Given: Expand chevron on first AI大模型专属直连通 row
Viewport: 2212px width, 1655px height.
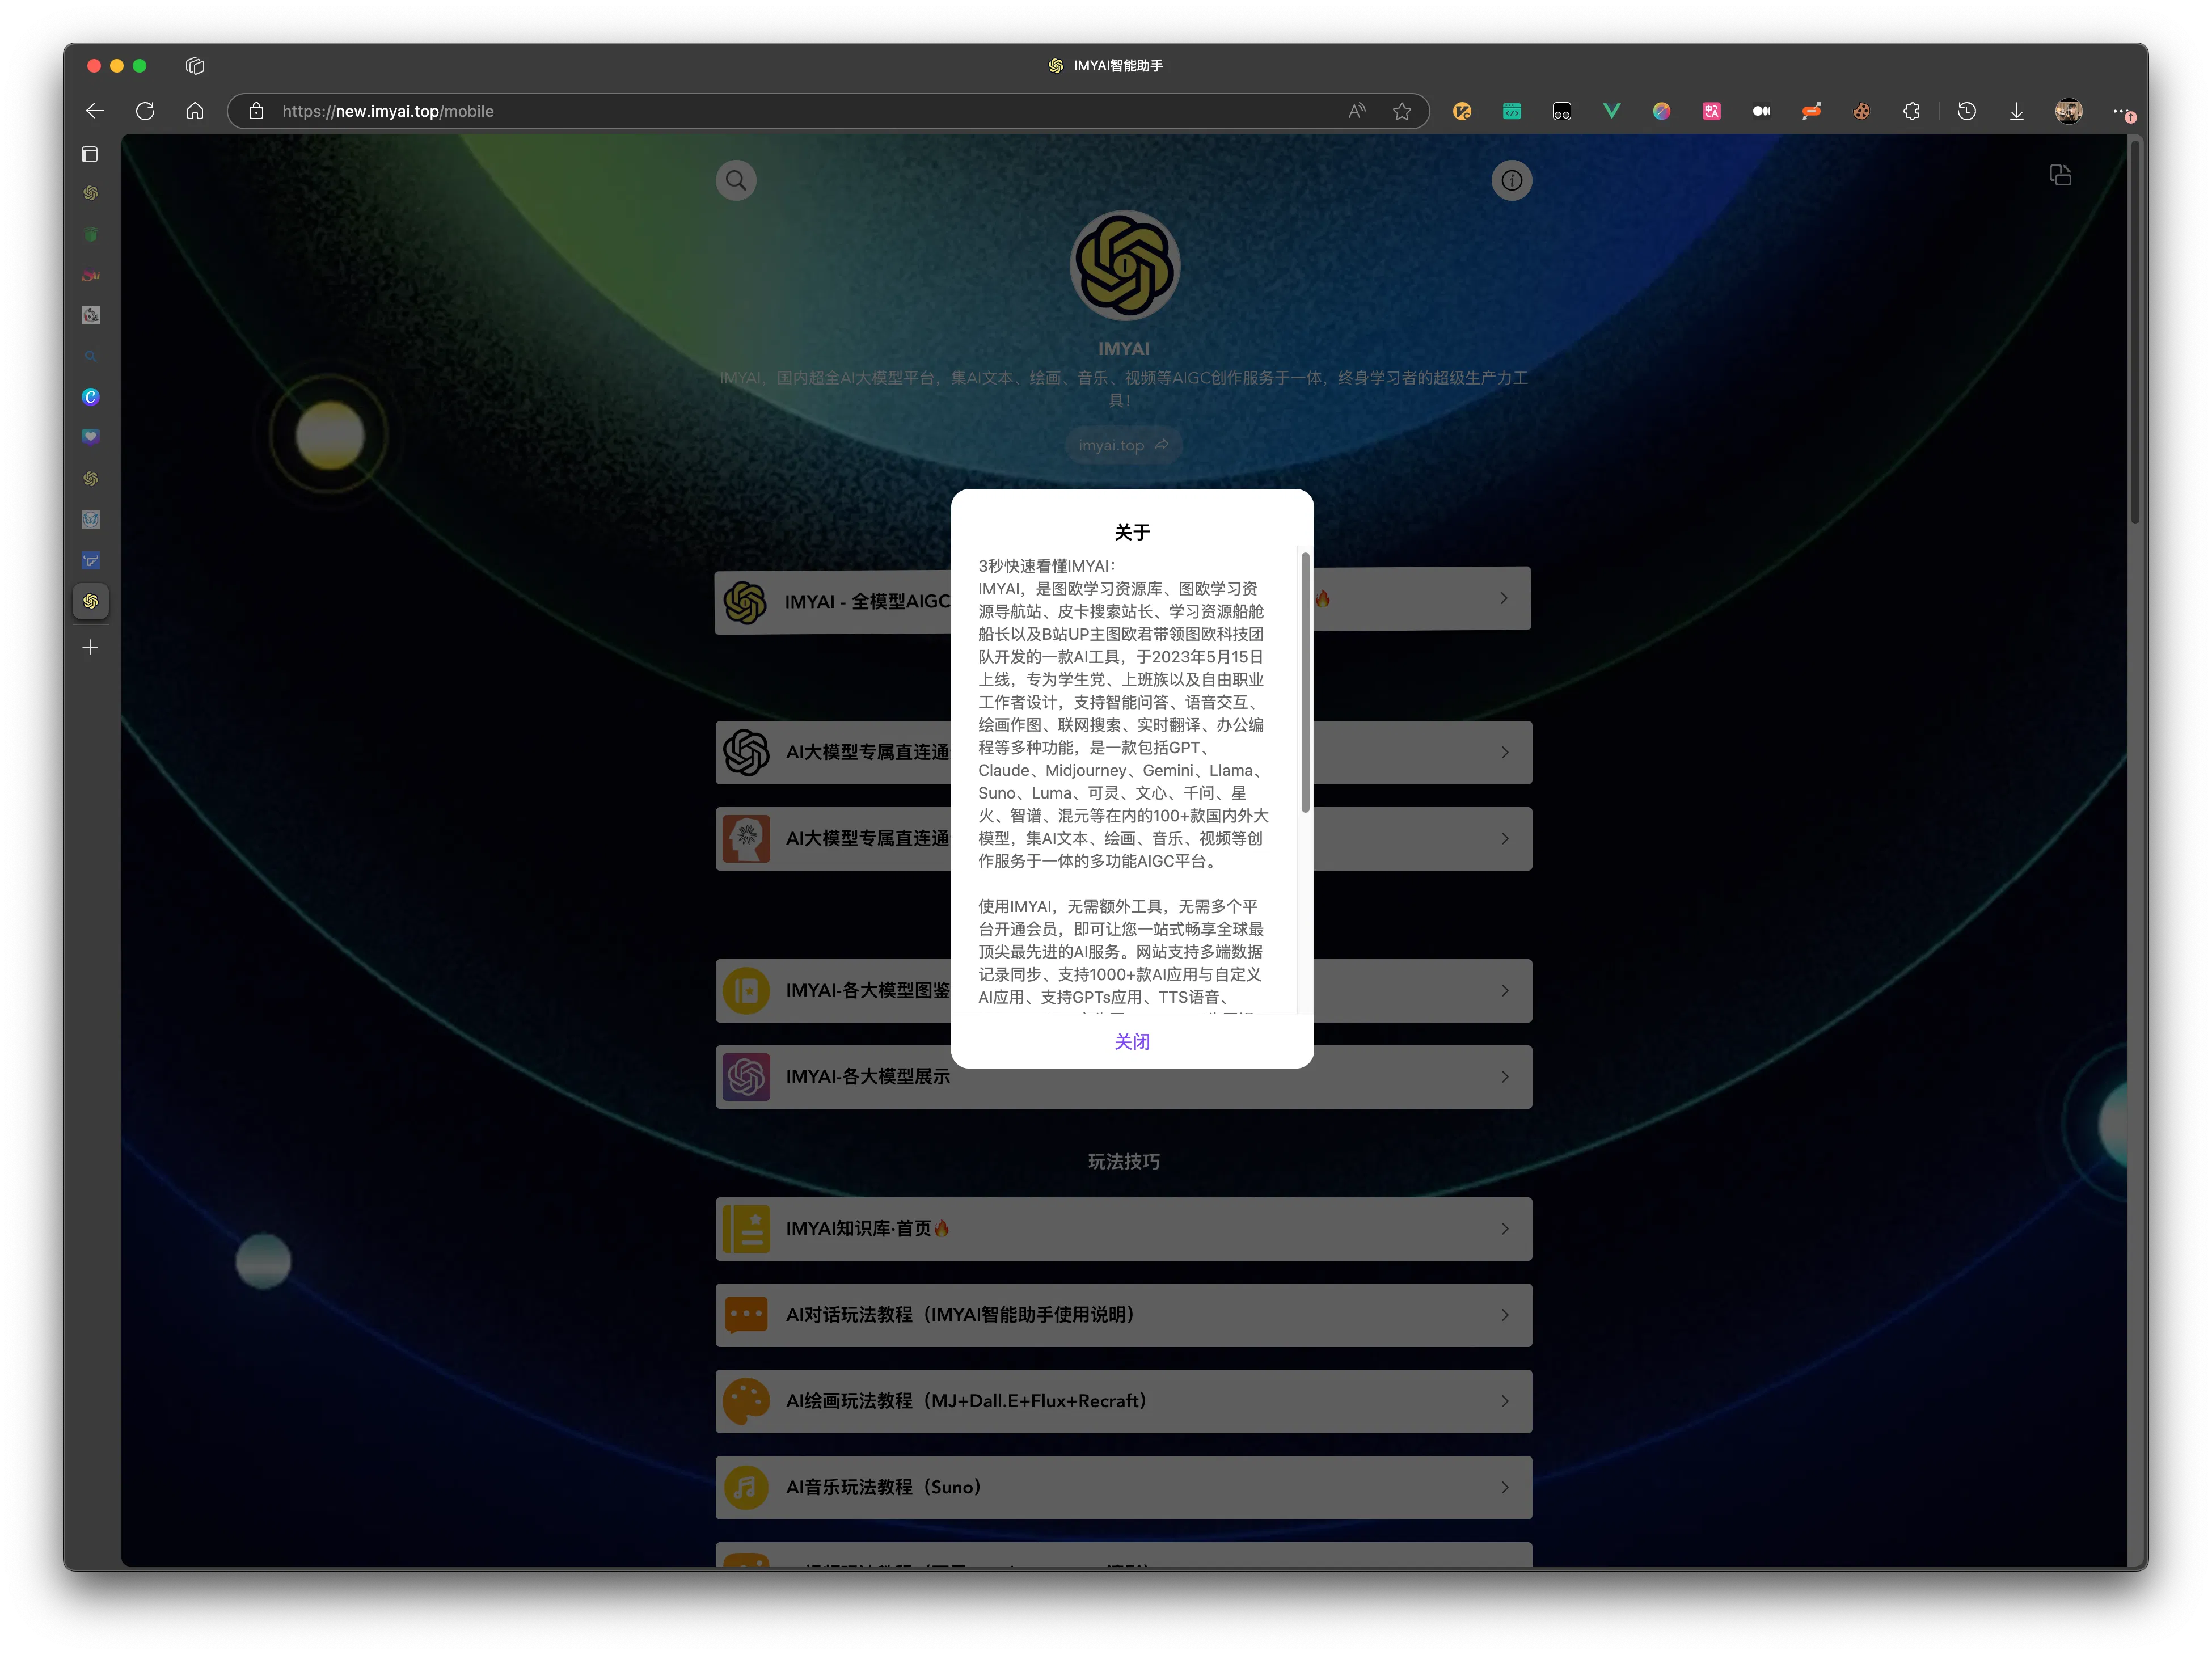Looking at the screenshot, I should pos(1504,752).
